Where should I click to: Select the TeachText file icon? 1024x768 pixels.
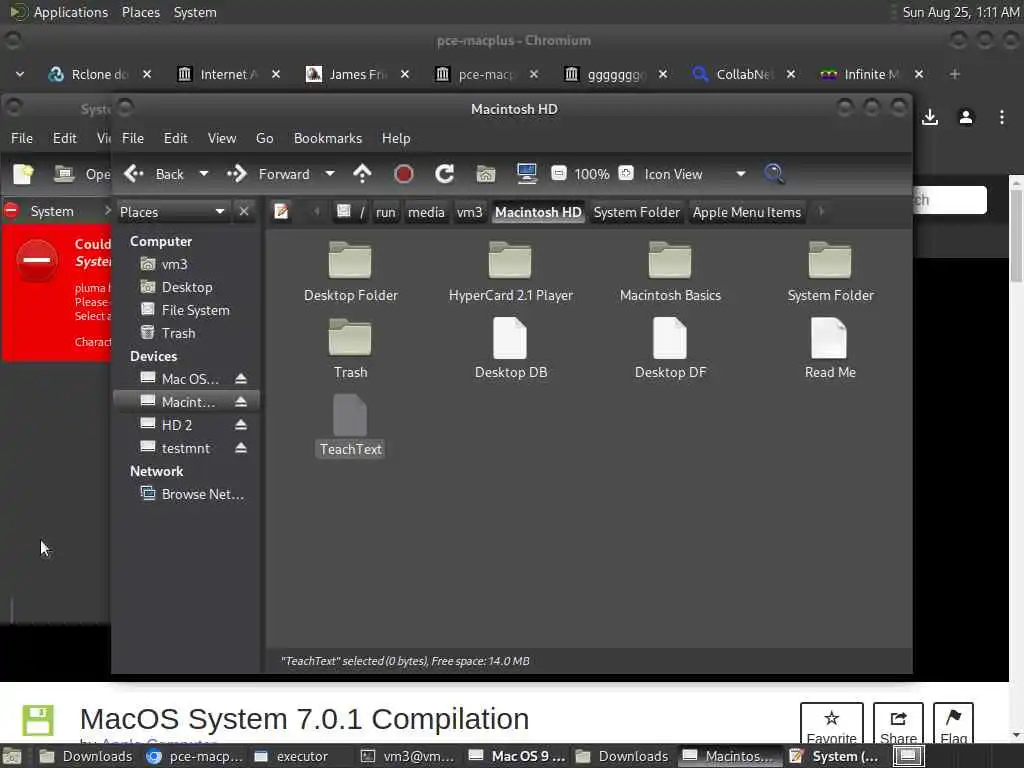(x=350, y=415)
